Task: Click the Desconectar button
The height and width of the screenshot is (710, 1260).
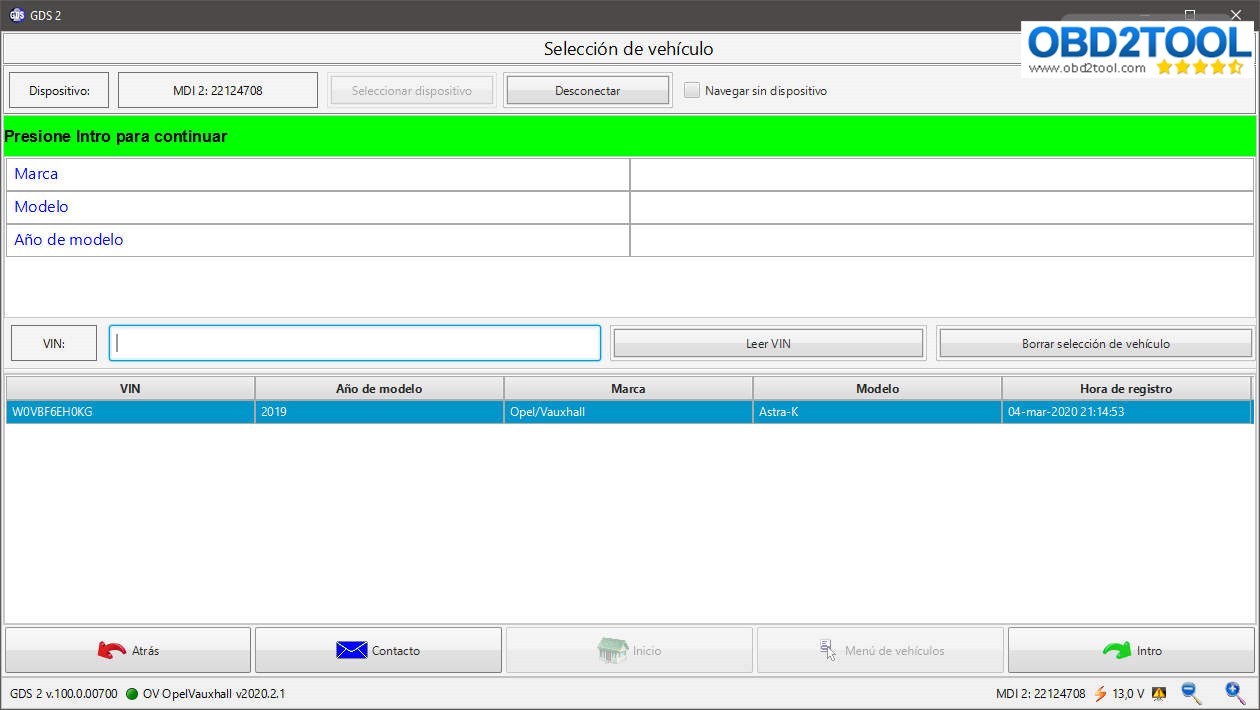Action: tap(587, 90)
